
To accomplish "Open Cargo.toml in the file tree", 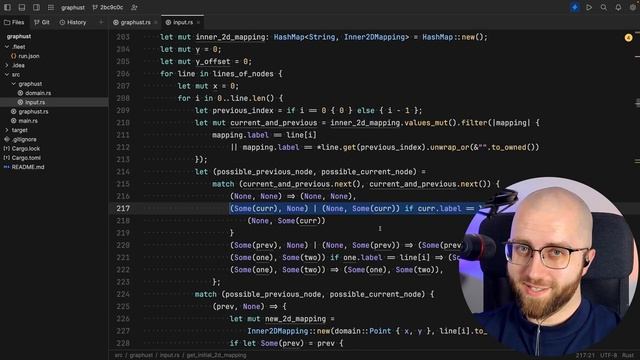I will pyautogui.click(x=26, y=158).
